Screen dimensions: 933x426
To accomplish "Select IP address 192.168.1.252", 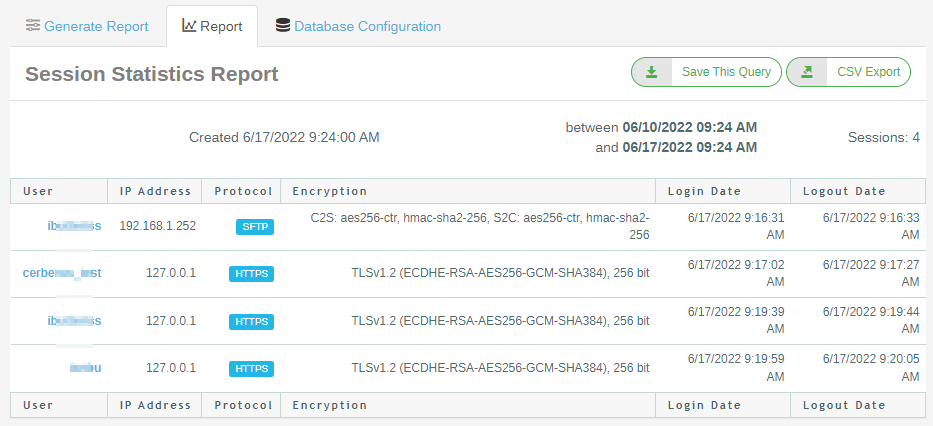I will (x=158, y=226).
